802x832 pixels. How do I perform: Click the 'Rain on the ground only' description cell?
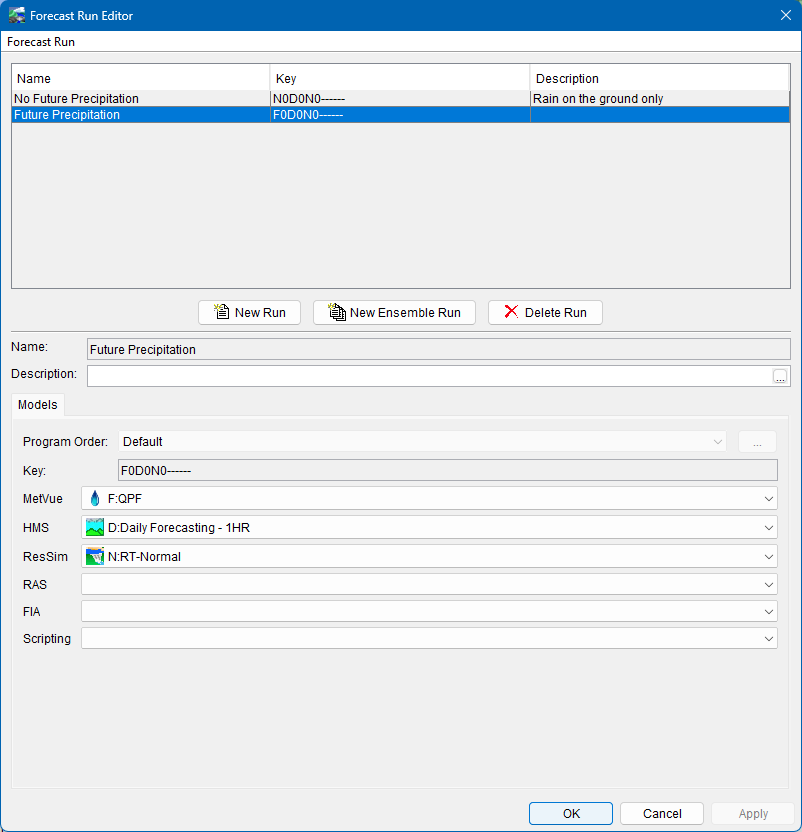click(x=660, y=99)
